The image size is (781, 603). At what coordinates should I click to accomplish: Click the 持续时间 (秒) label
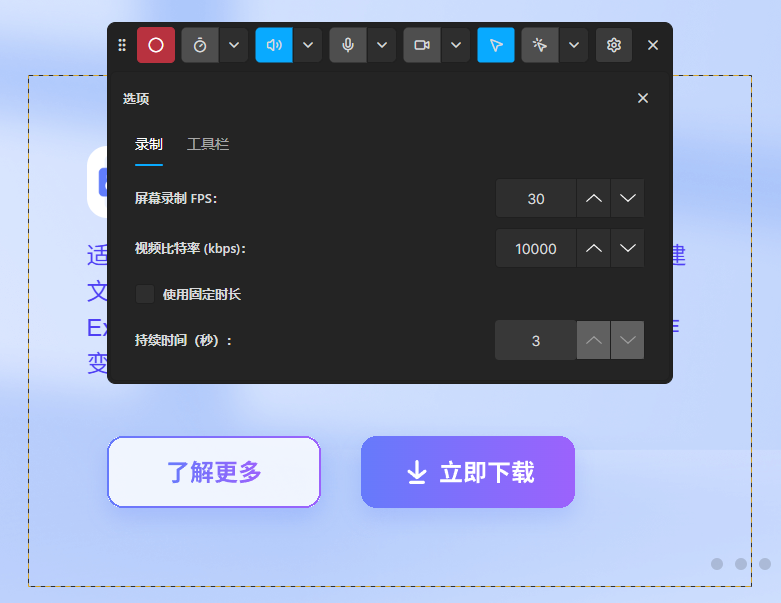[183, 341]
